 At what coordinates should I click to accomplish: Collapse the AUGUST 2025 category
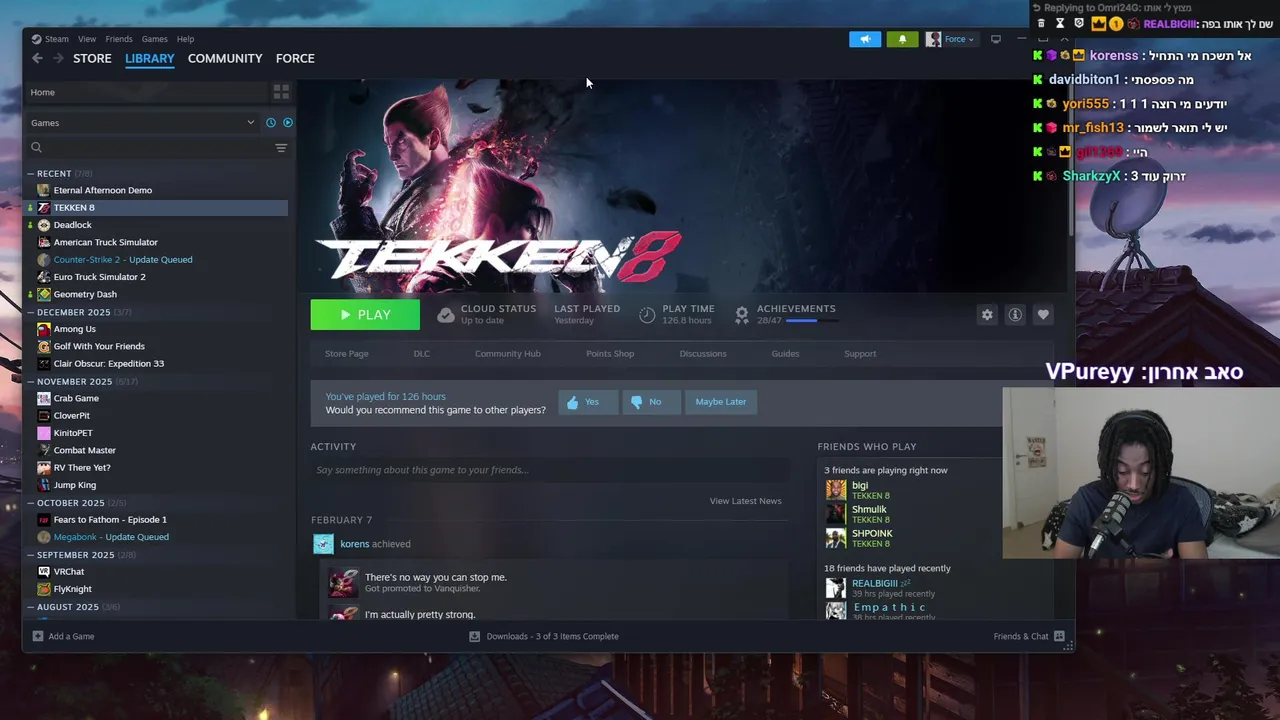coord(31,607)
